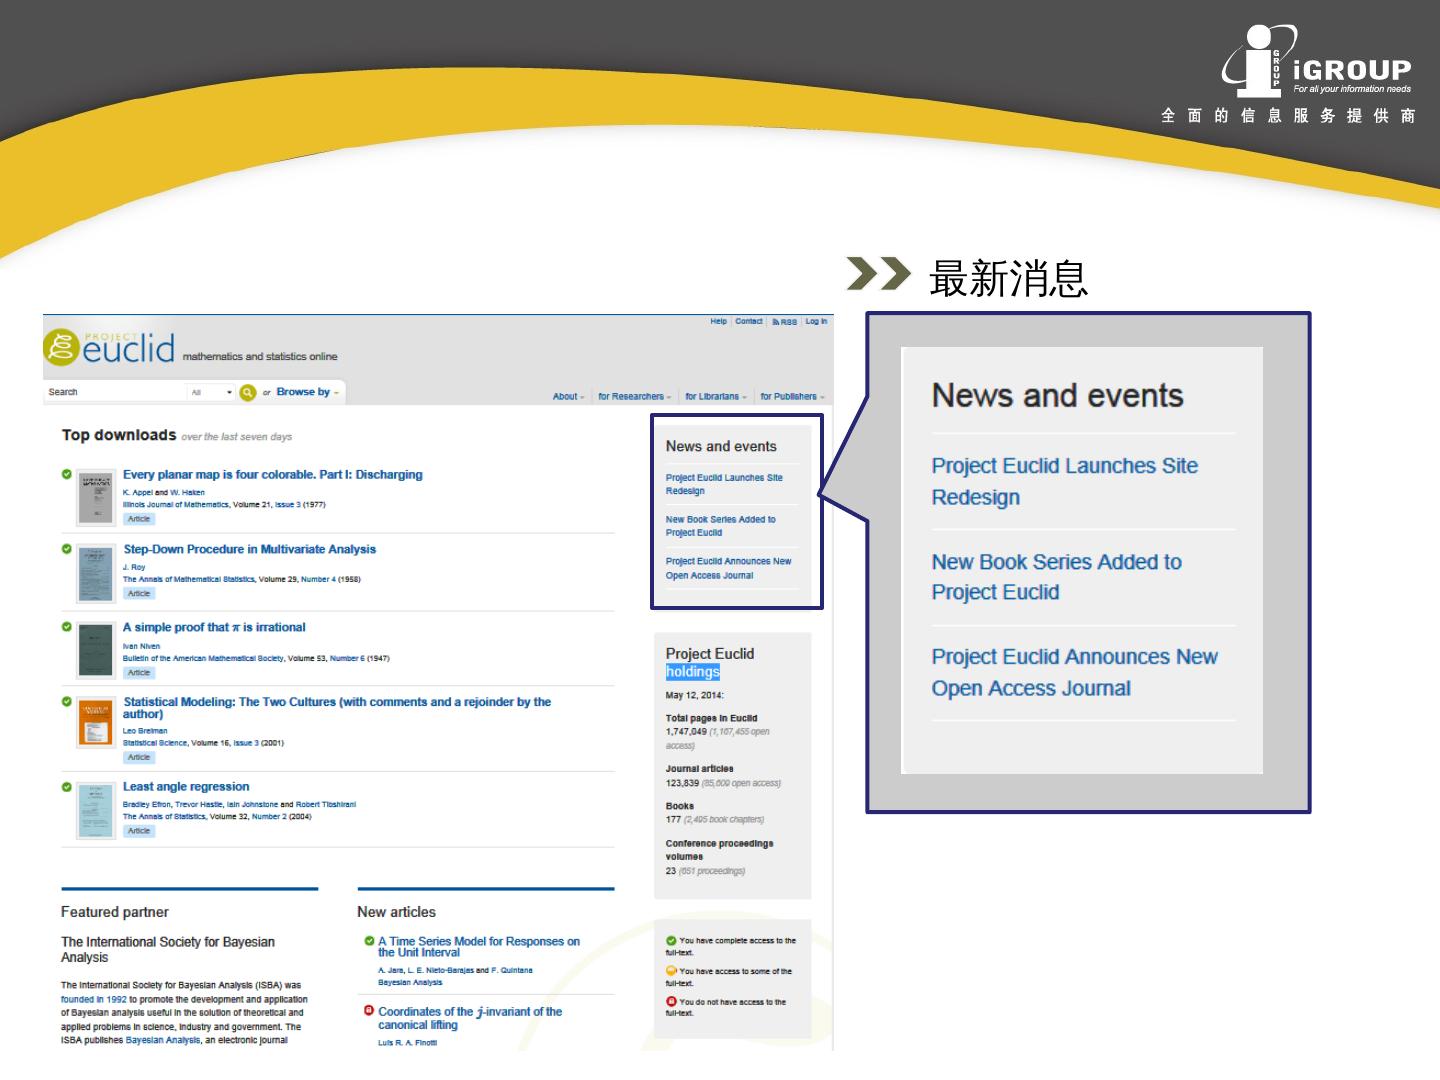Open The Annals of Mathematical Statistics link
Screen dimensions: 1440x1080
click(x=189, y=579)
